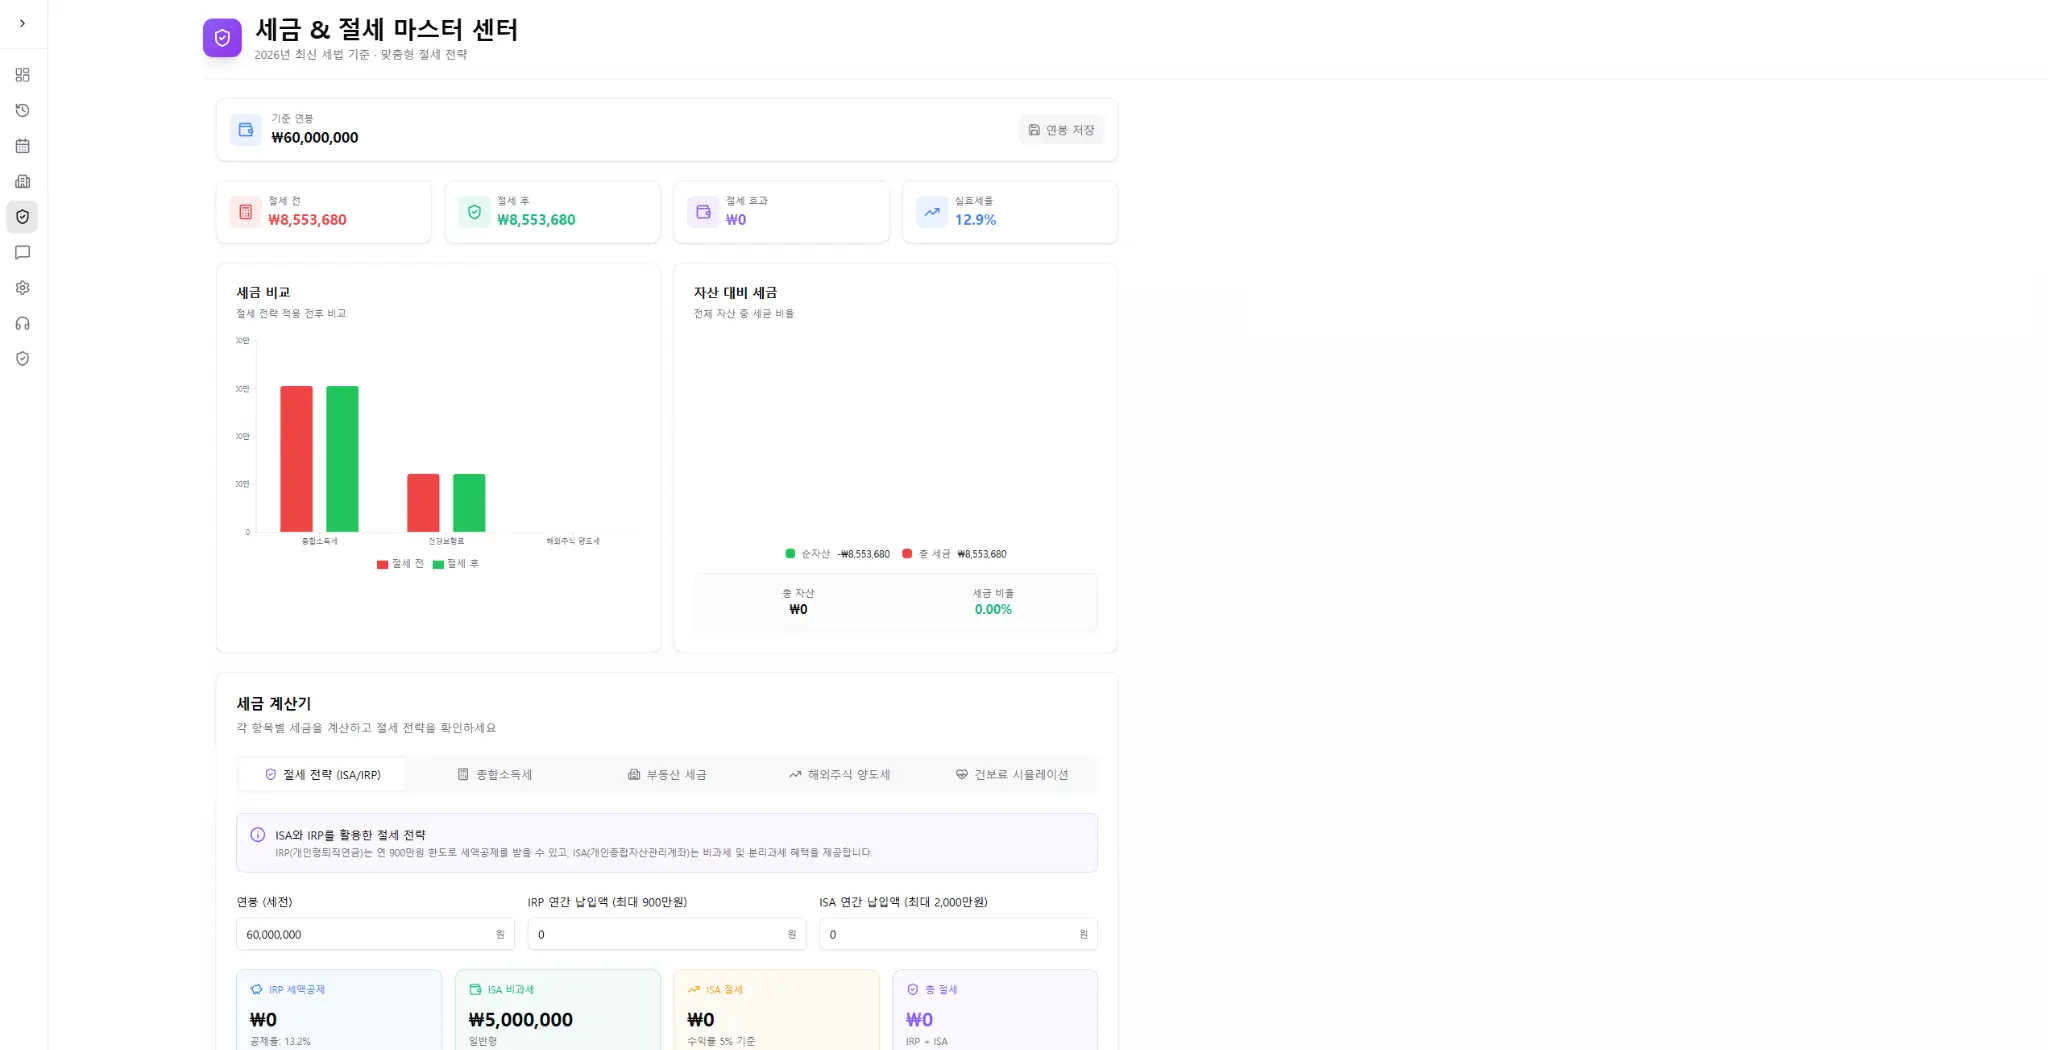Viewport: 2048px width, 1050px height.
Task: Click the ₩8,553,680 value under 절세 전
Action: point(307,220)
